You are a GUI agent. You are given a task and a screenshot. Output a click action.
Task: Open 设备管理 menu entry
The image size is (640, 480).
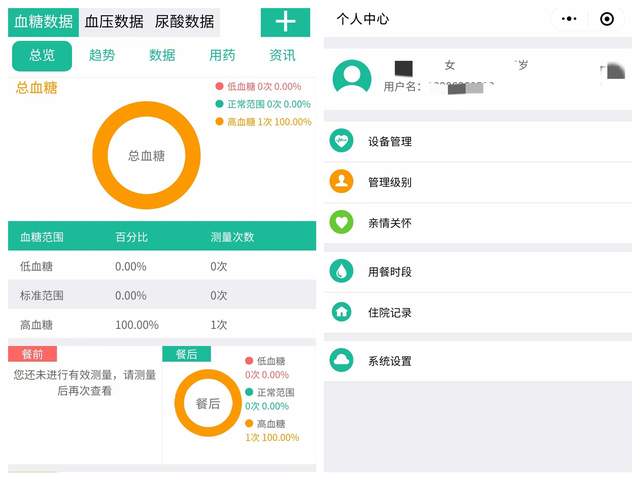coord(478,141)
